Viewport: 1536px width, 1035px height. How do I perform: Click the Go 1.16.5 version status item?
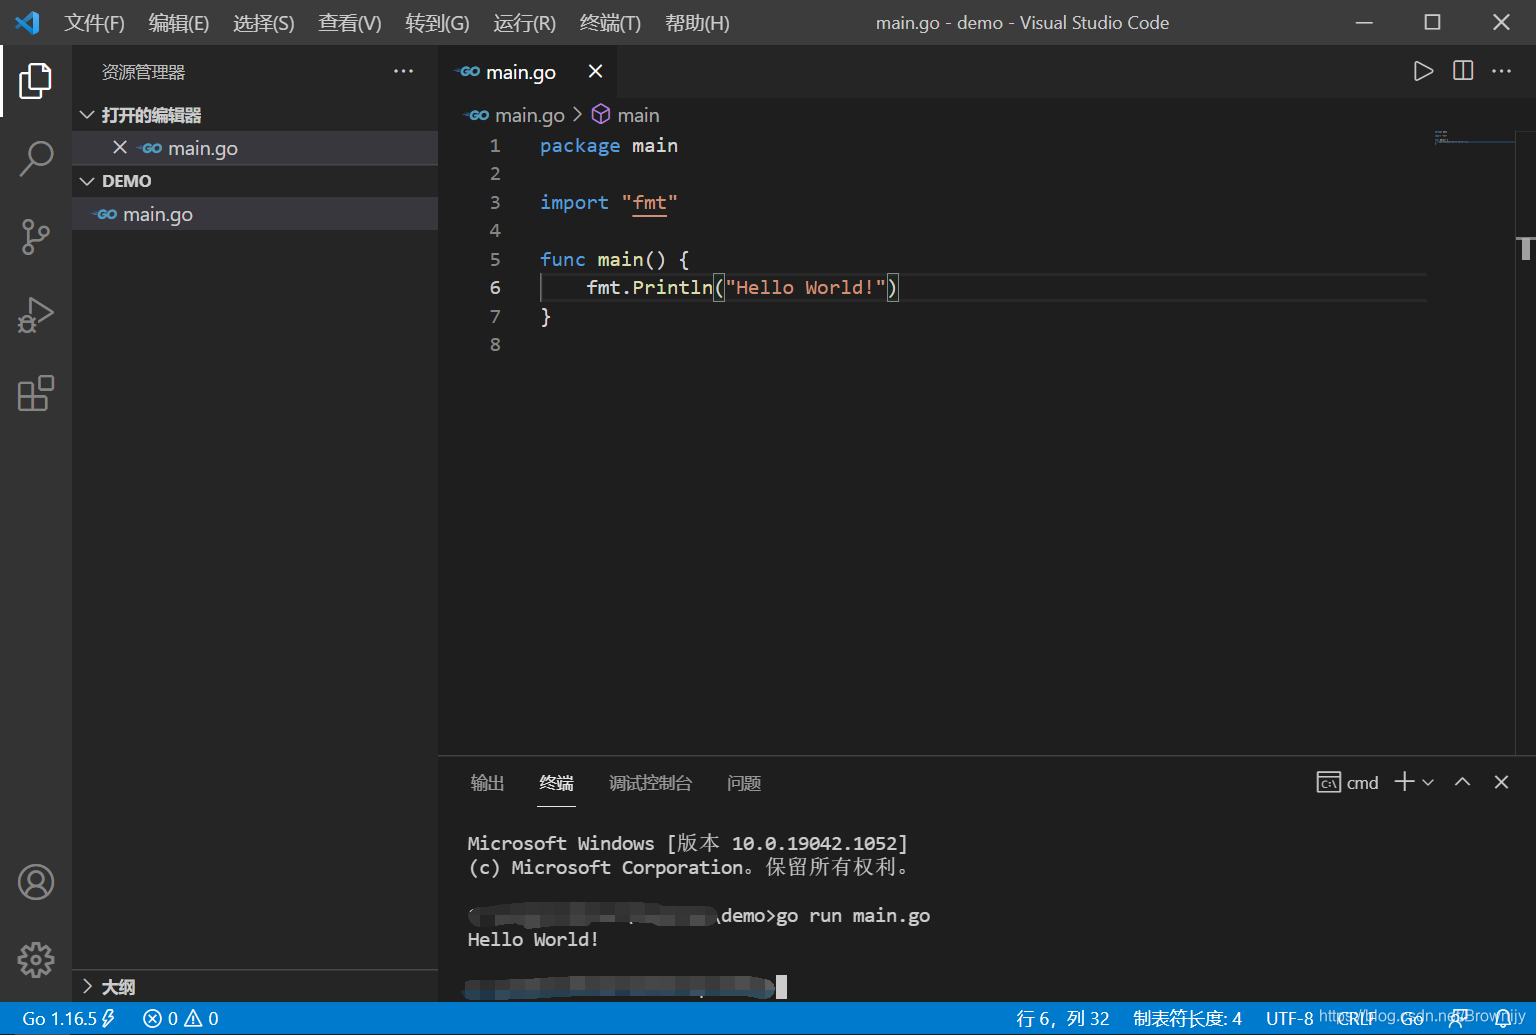68,1018
